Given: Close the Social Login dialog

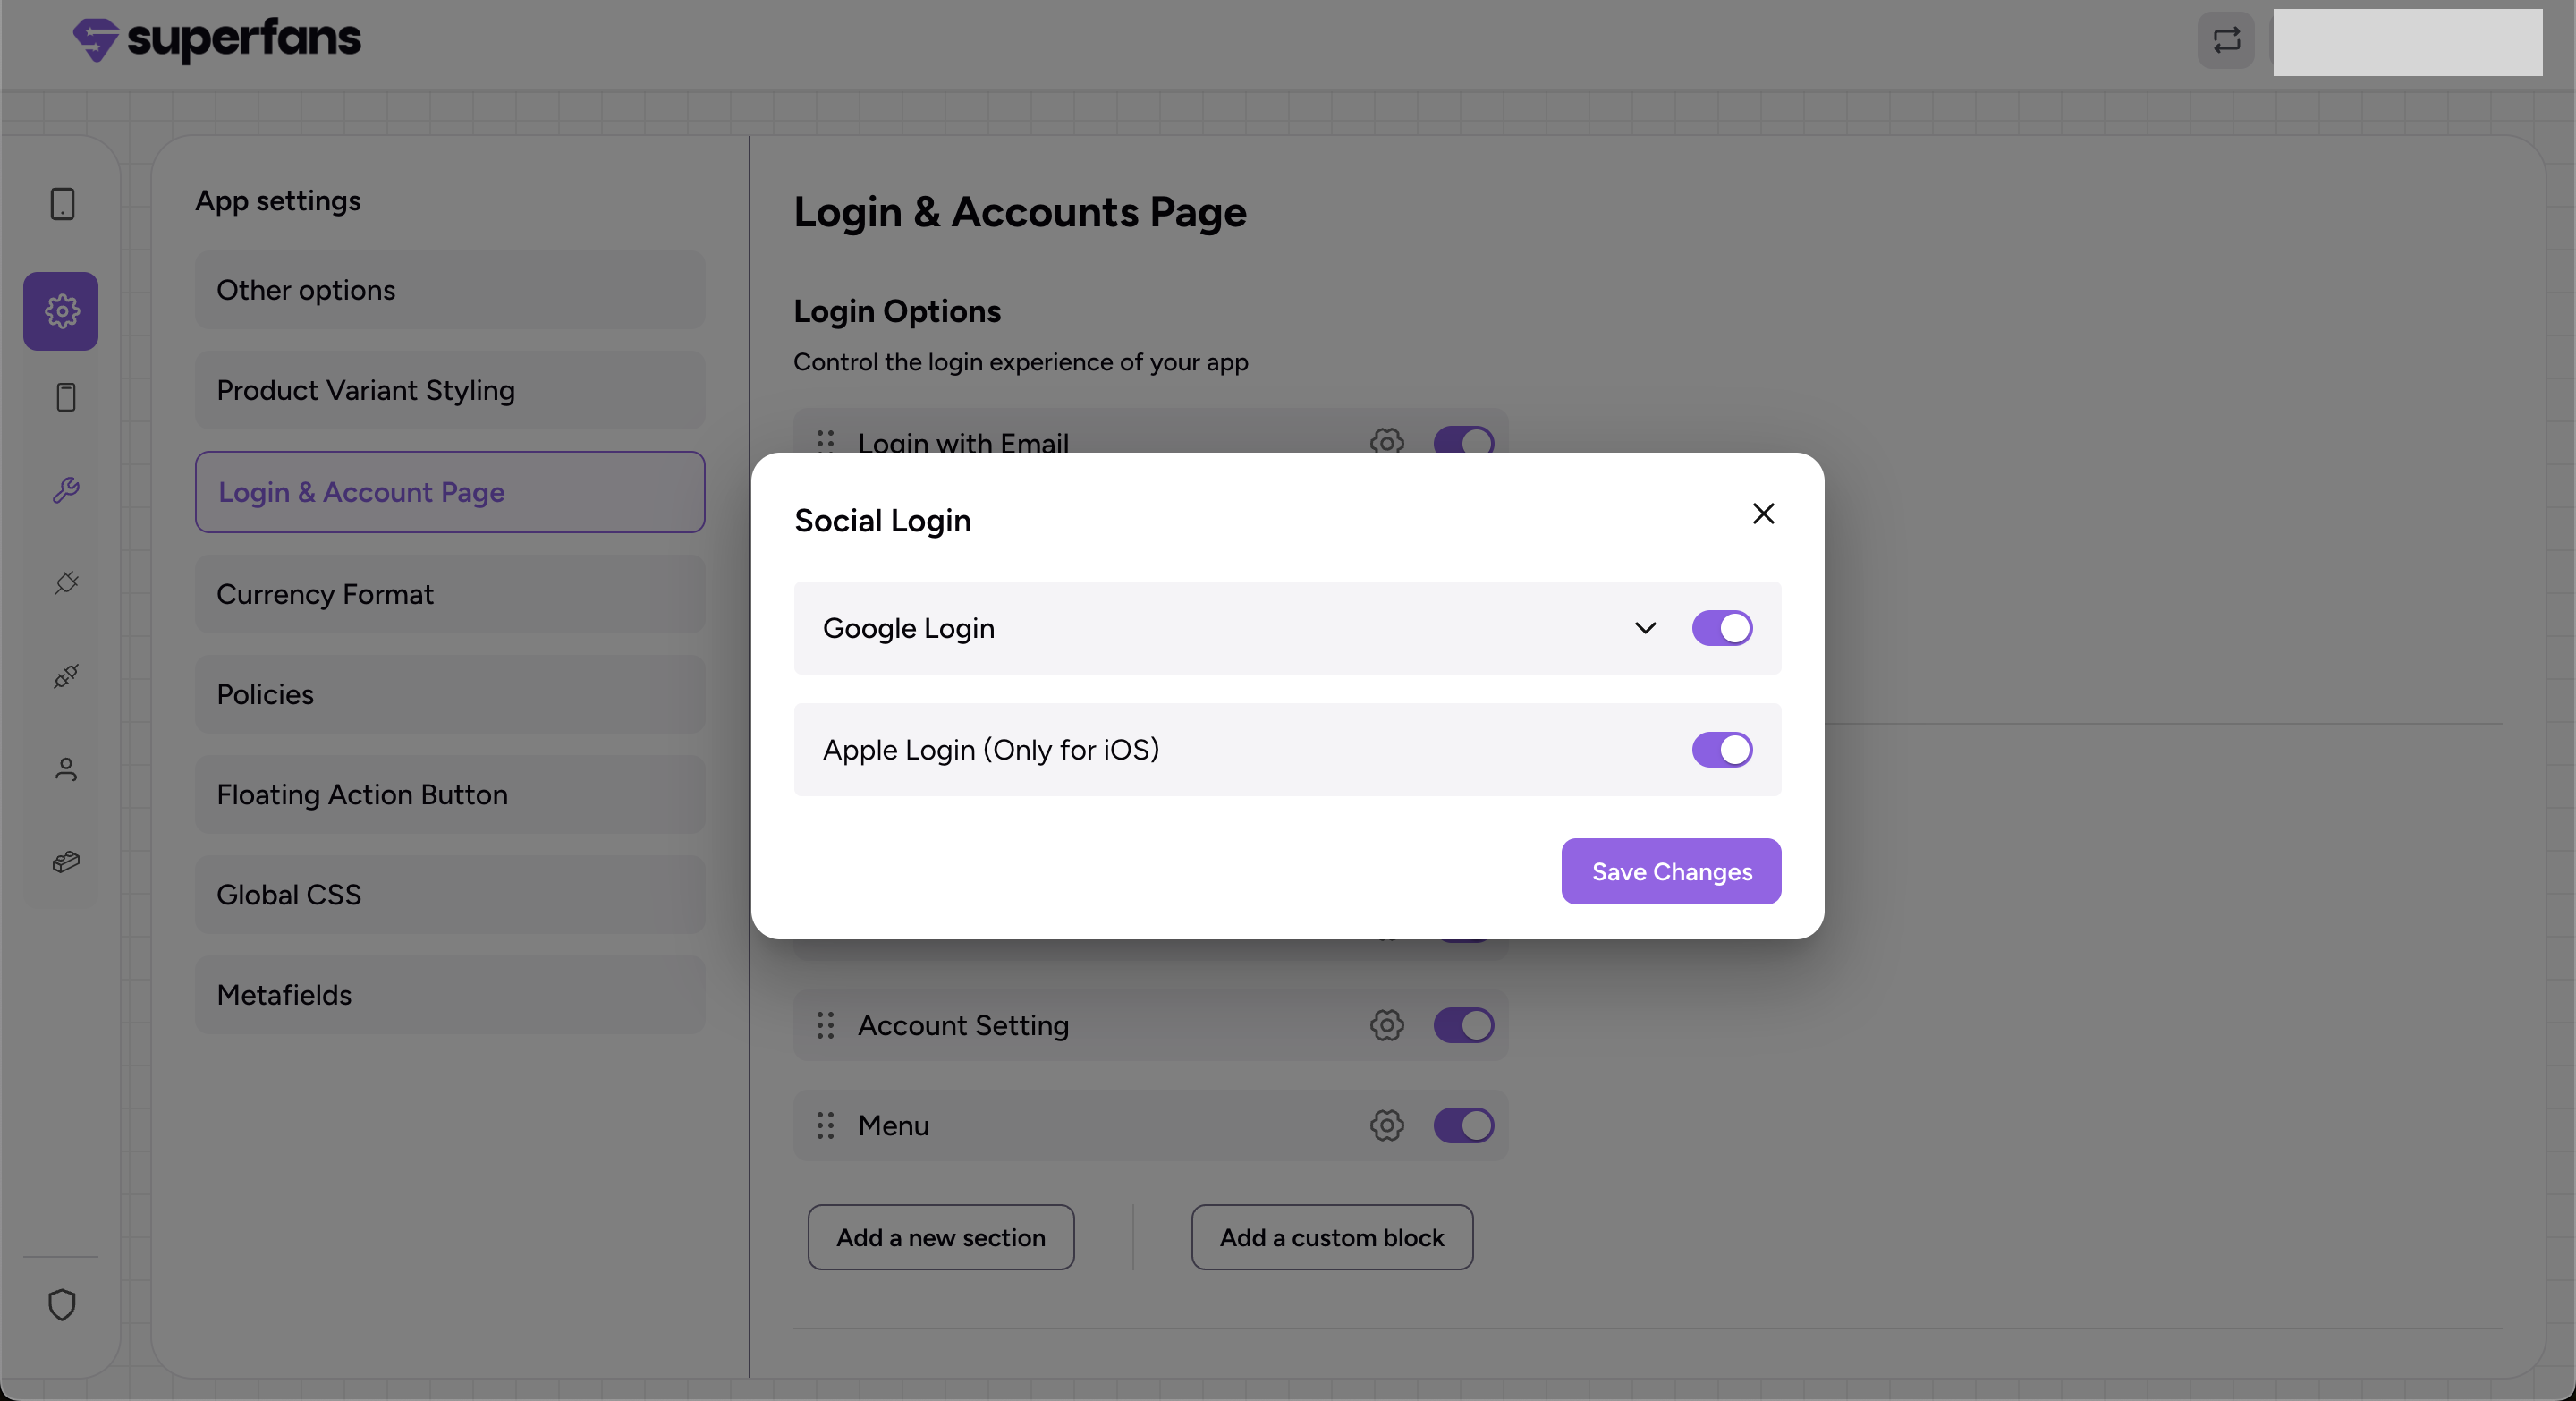Looking at the screenshot, I should pos(1763,514).
